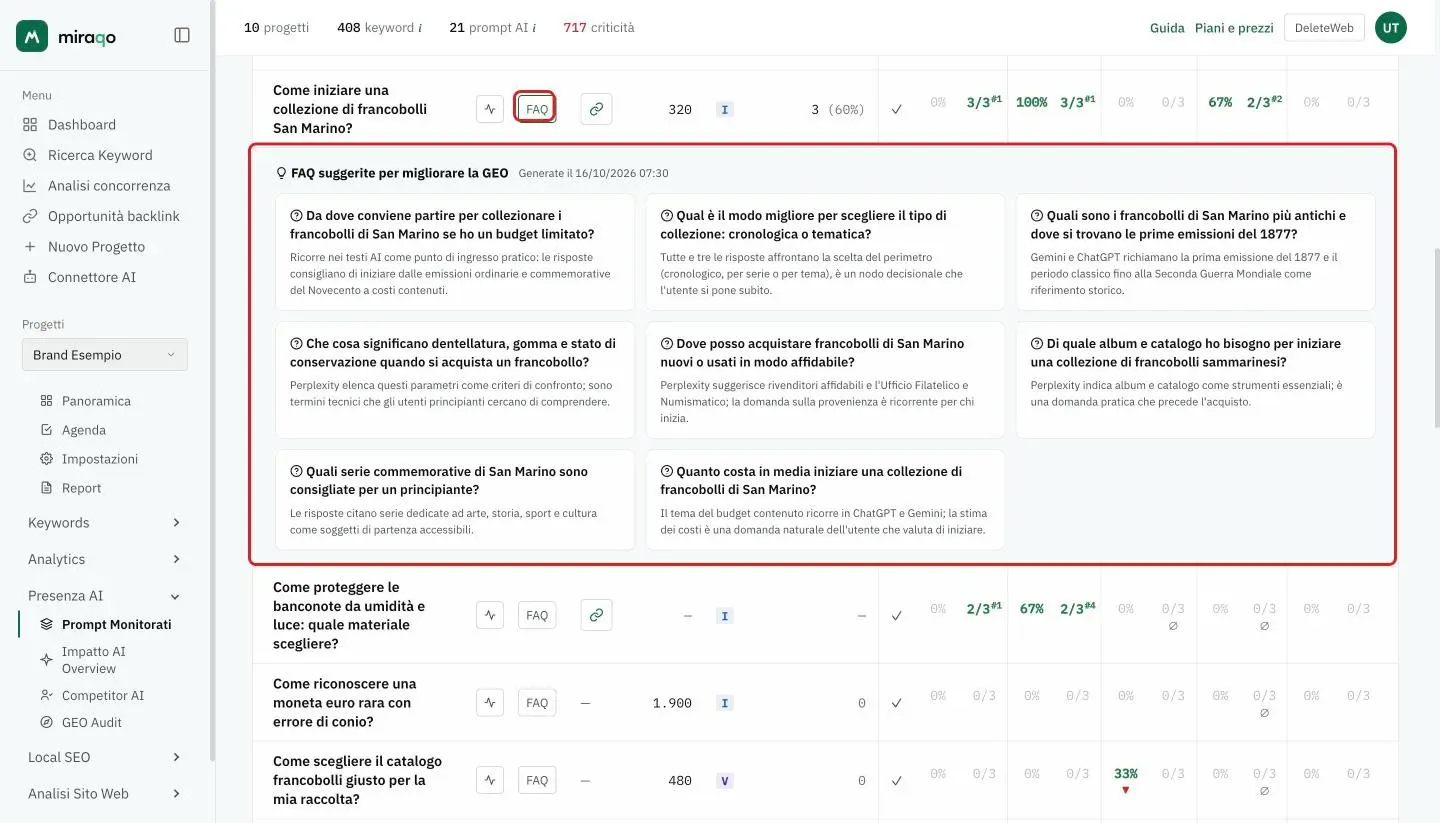
Task: Open FAQ for catalogo francobolli row
Action: [537, 780]
